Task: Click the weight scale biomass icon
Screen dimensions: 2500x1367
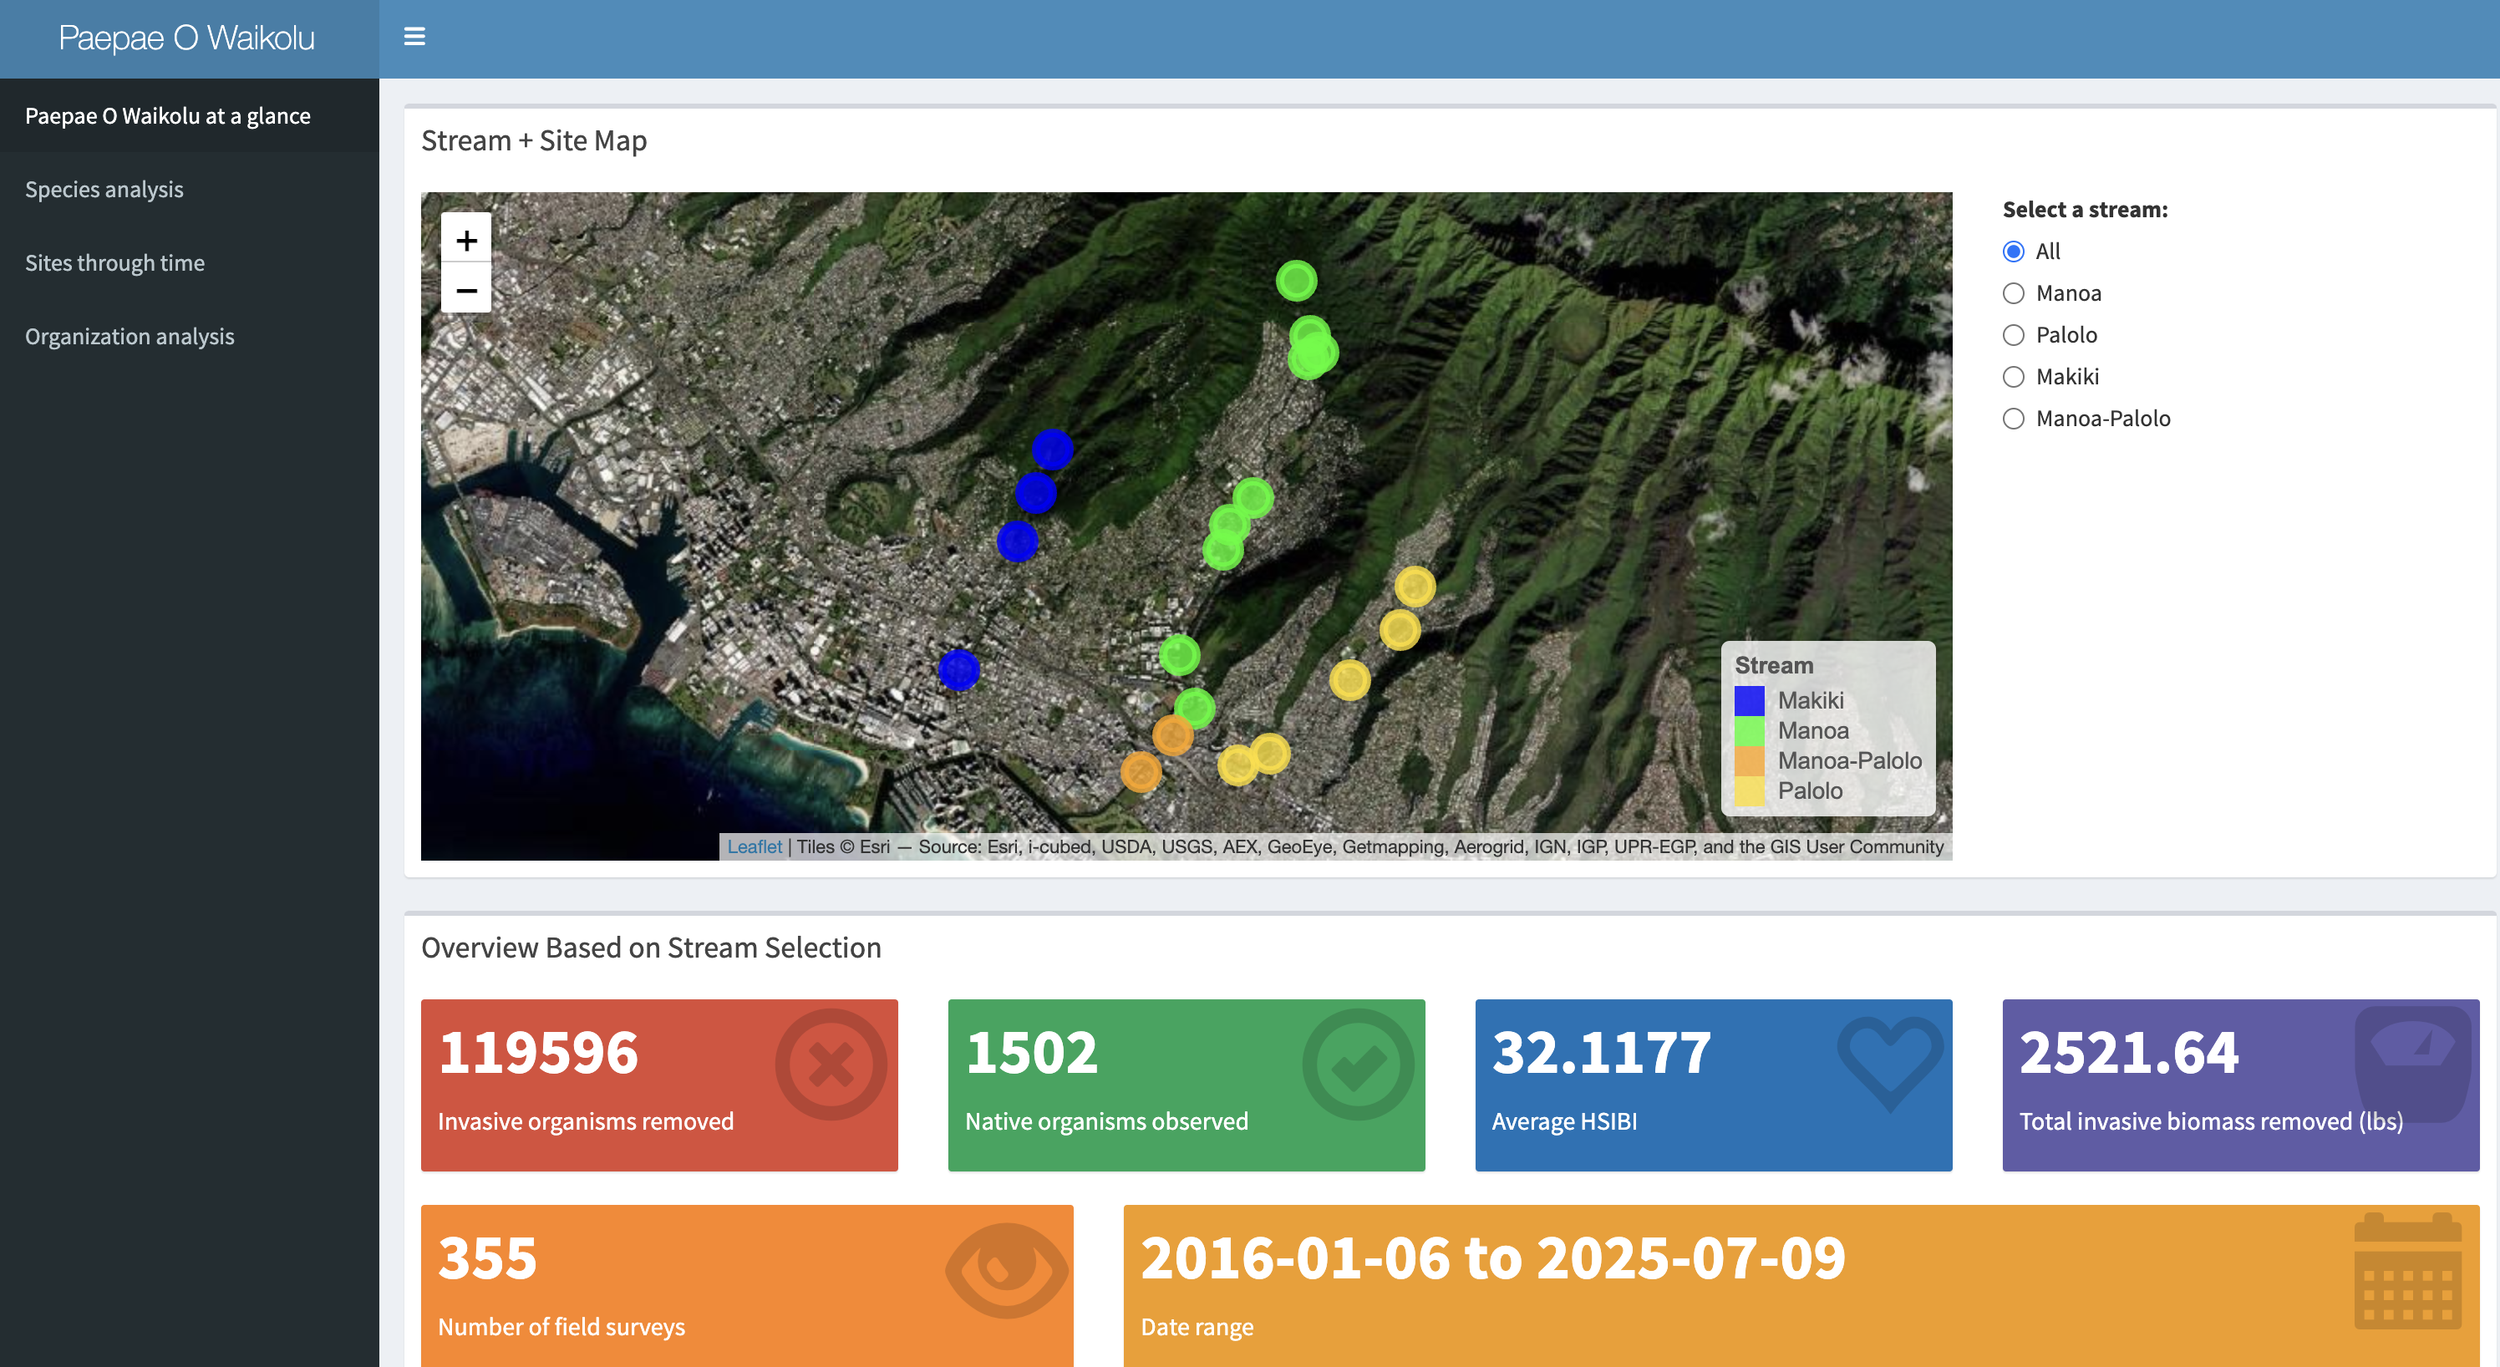Action: (x=2411, y=1063)
